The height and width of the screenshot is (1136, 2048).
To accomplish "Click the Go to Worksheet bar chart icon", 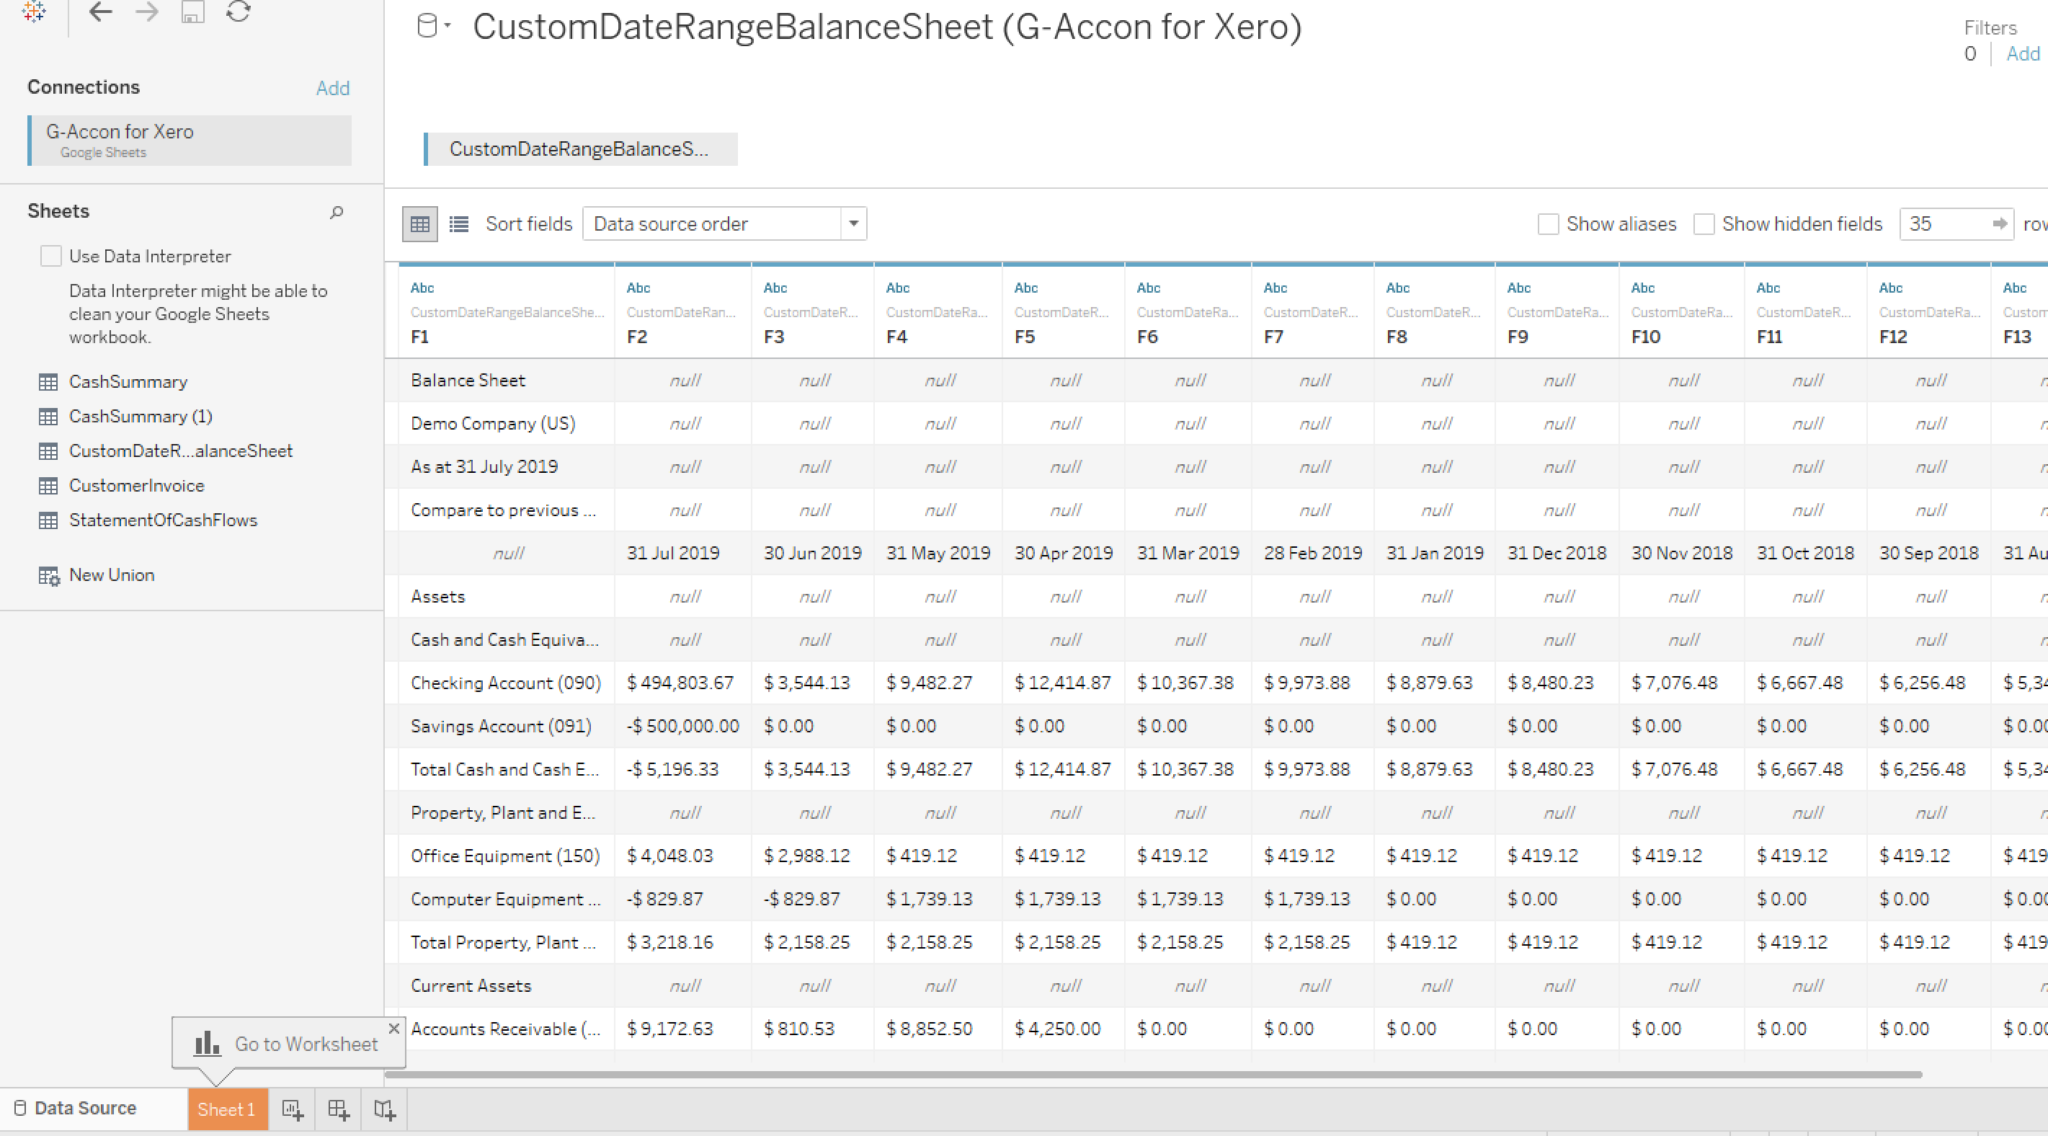I will click(207, 1043).
